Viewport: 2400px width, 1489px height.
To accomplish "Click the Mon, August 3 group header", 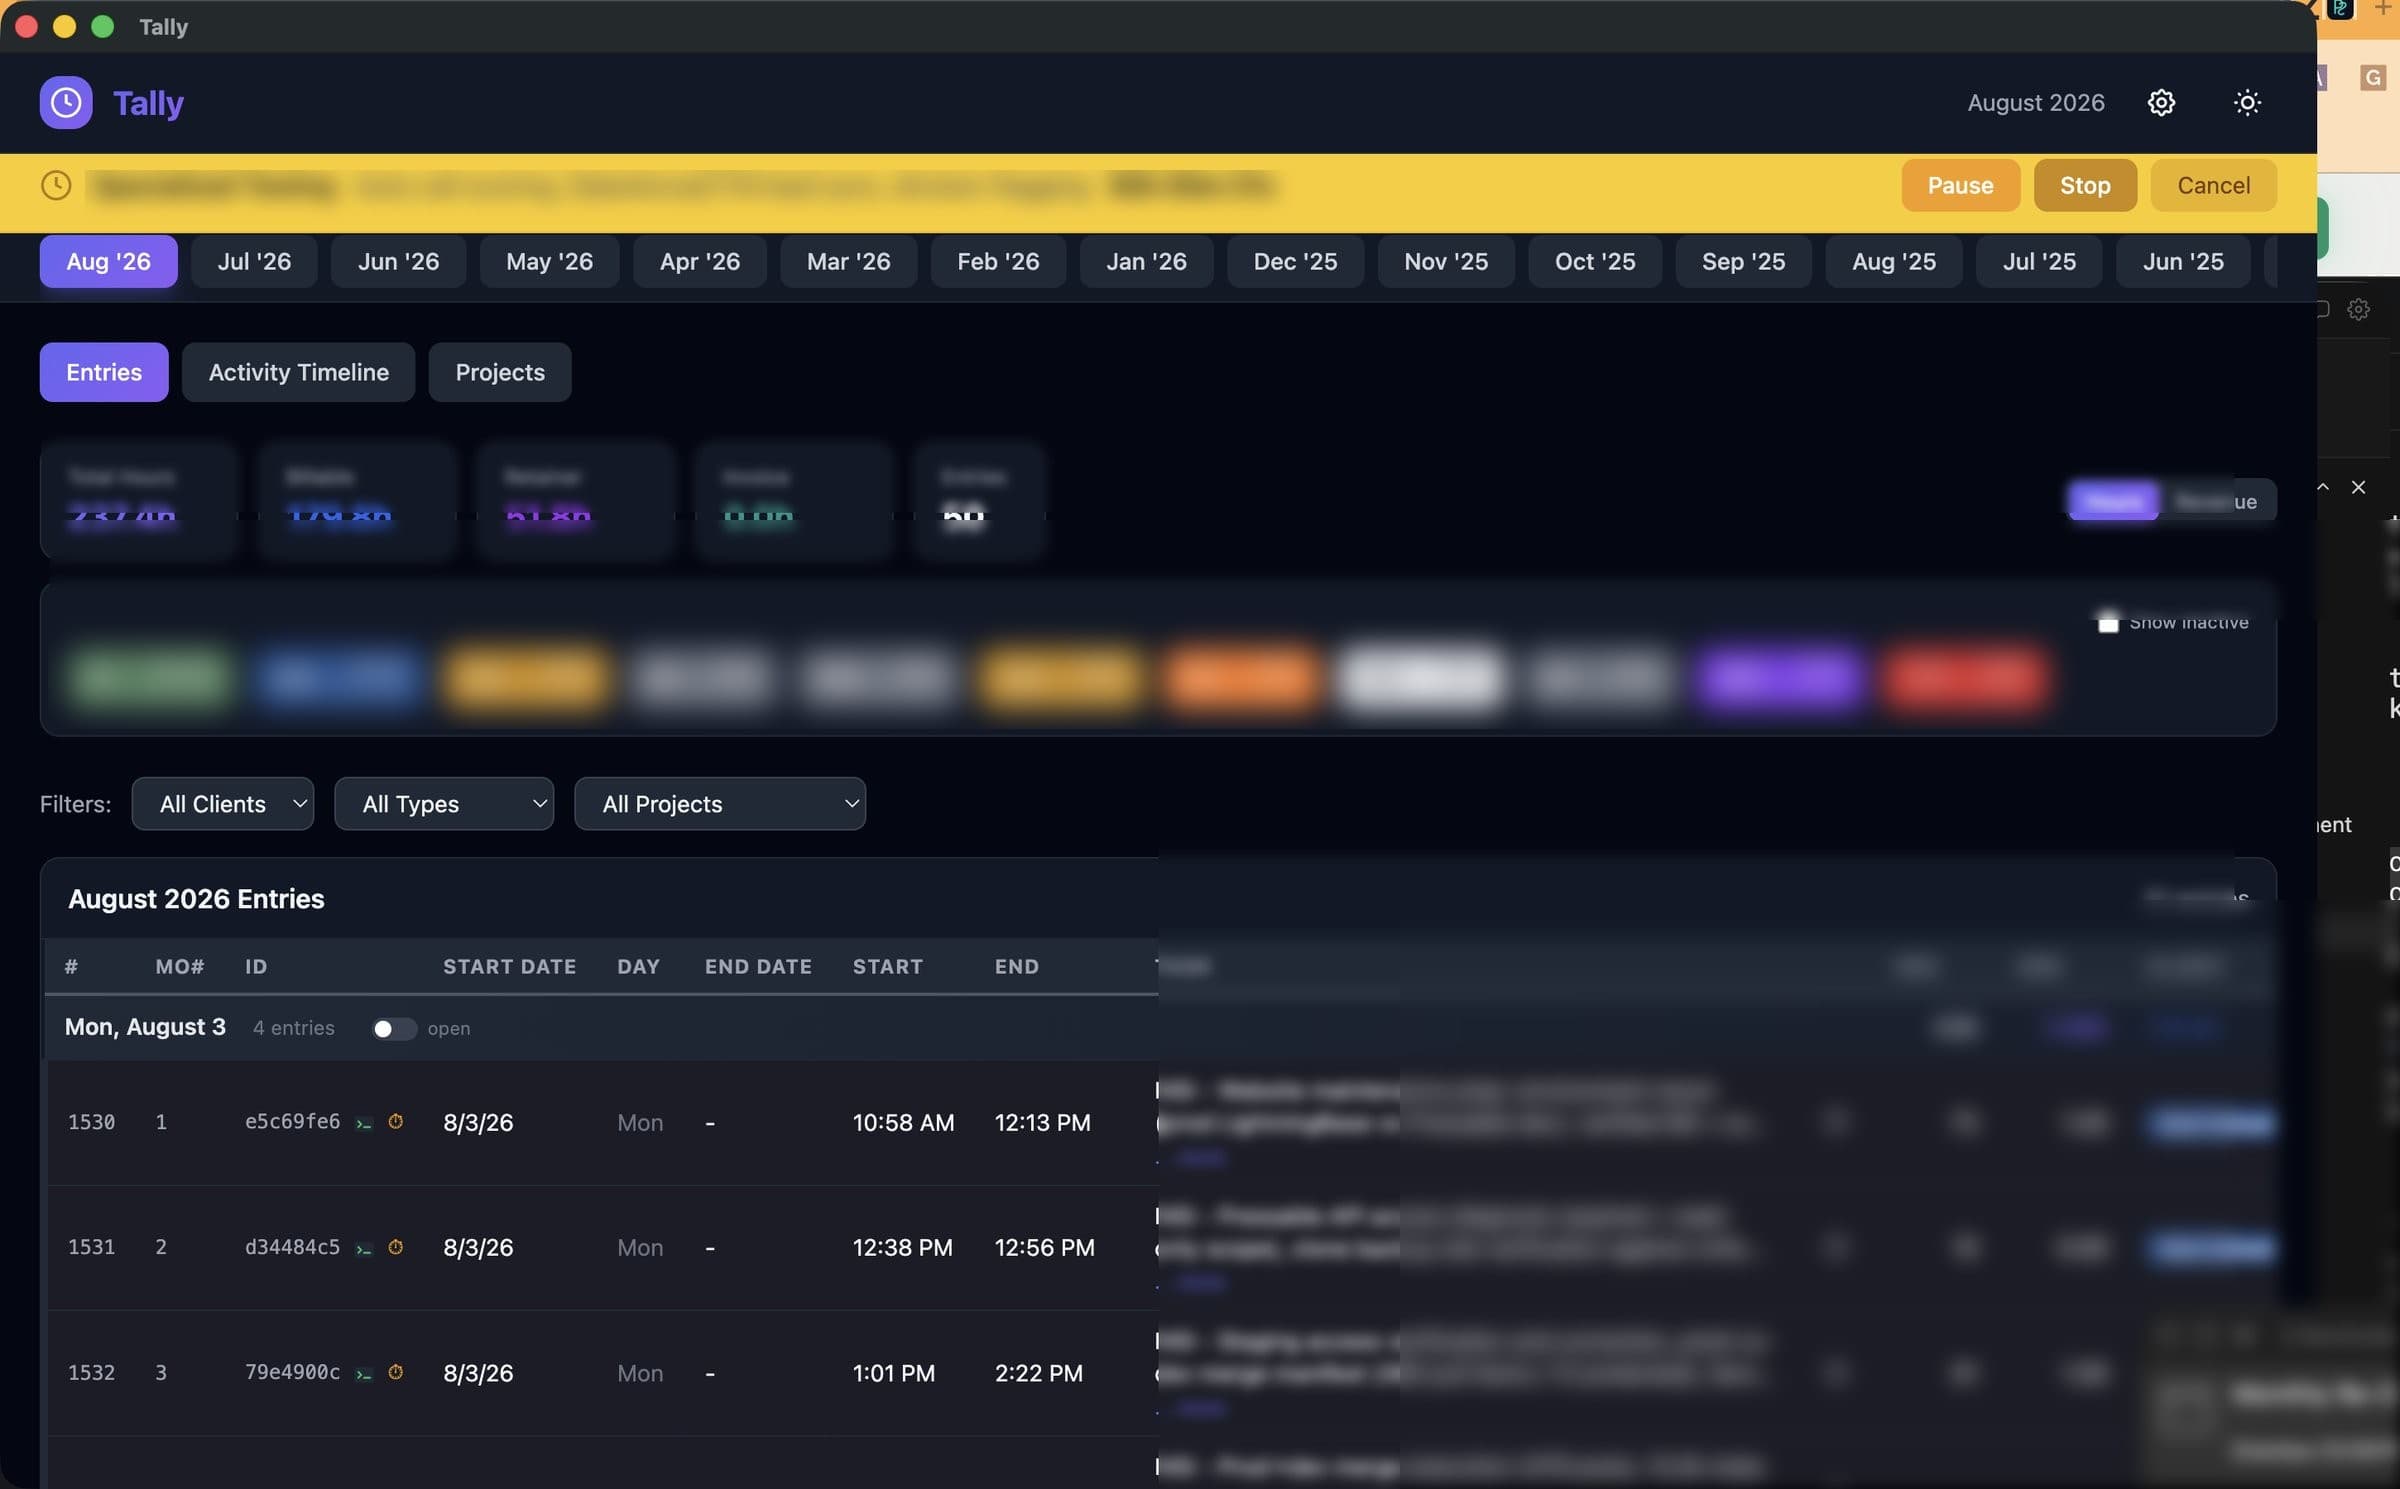I will coord(145,1027).
